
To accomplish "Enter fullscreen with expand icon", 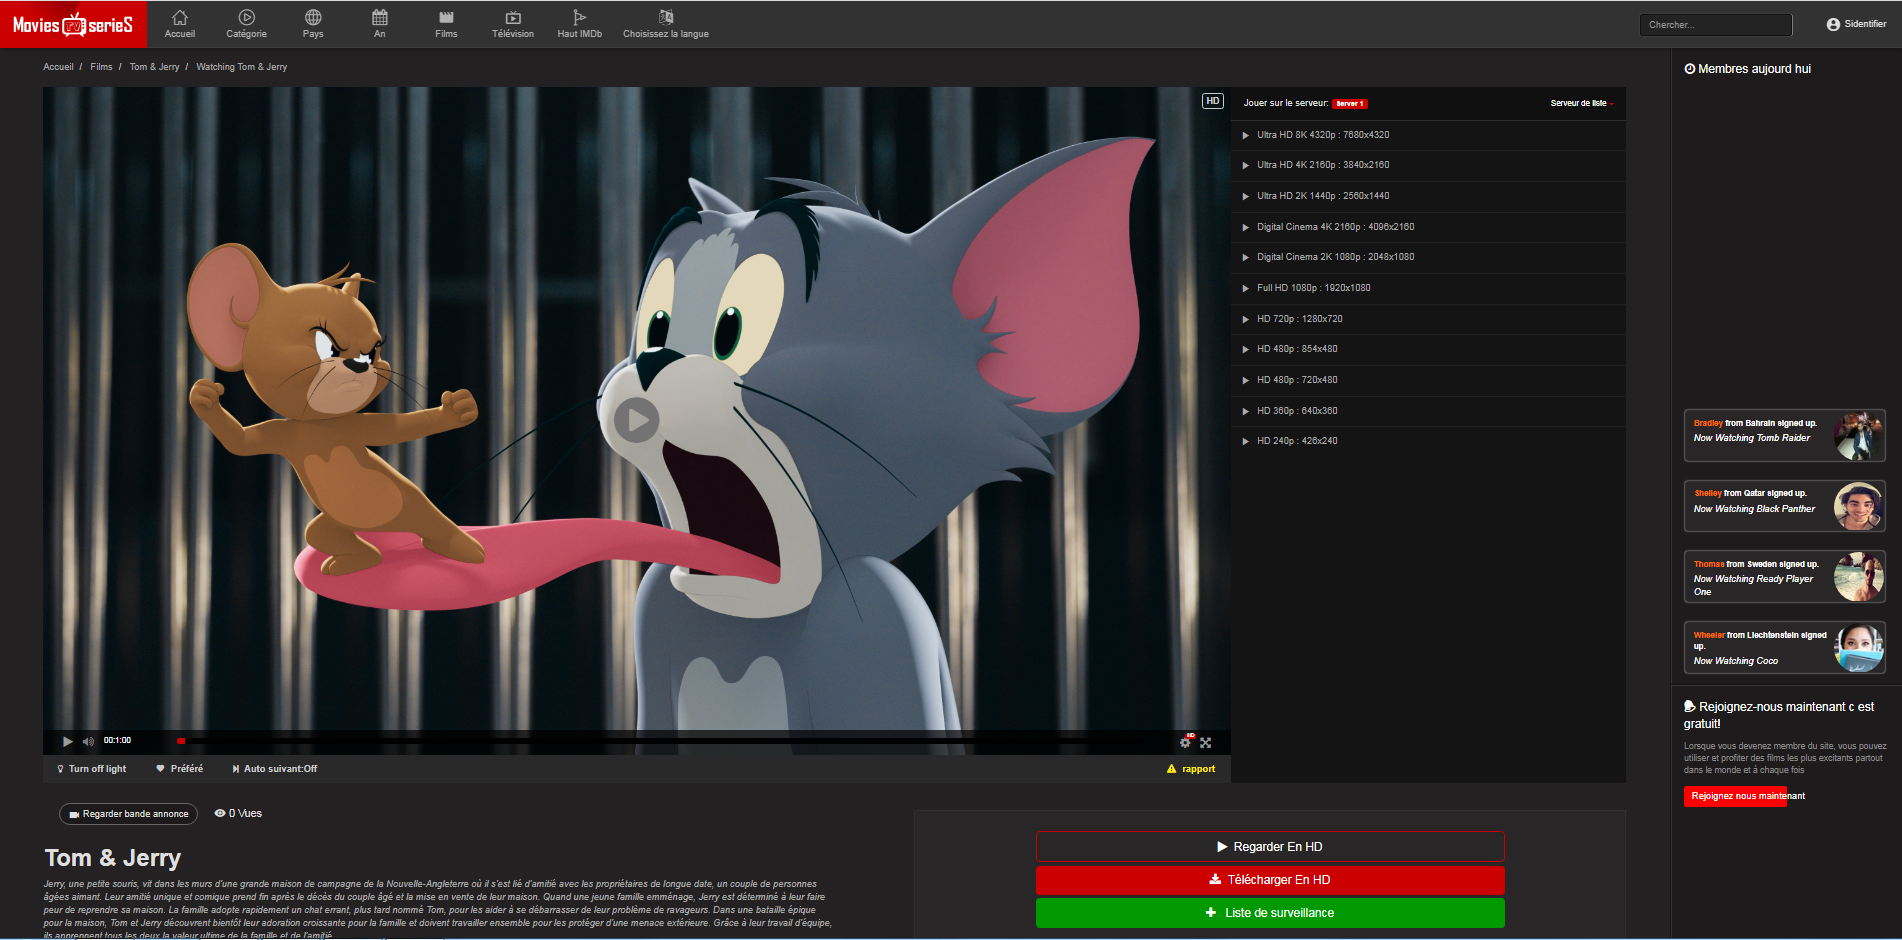I will coord(1206,742).
